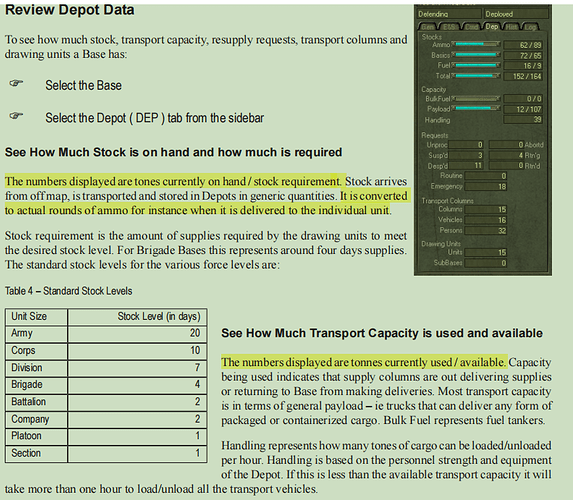Click the stock level 20 for Army
Screen dimensions: 573x500
click(194, 333)
